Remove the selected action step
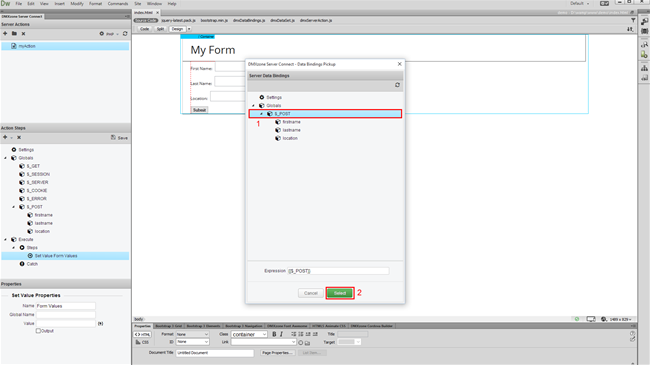Viewport: 650px width, 365px height. tap(19, 137)
